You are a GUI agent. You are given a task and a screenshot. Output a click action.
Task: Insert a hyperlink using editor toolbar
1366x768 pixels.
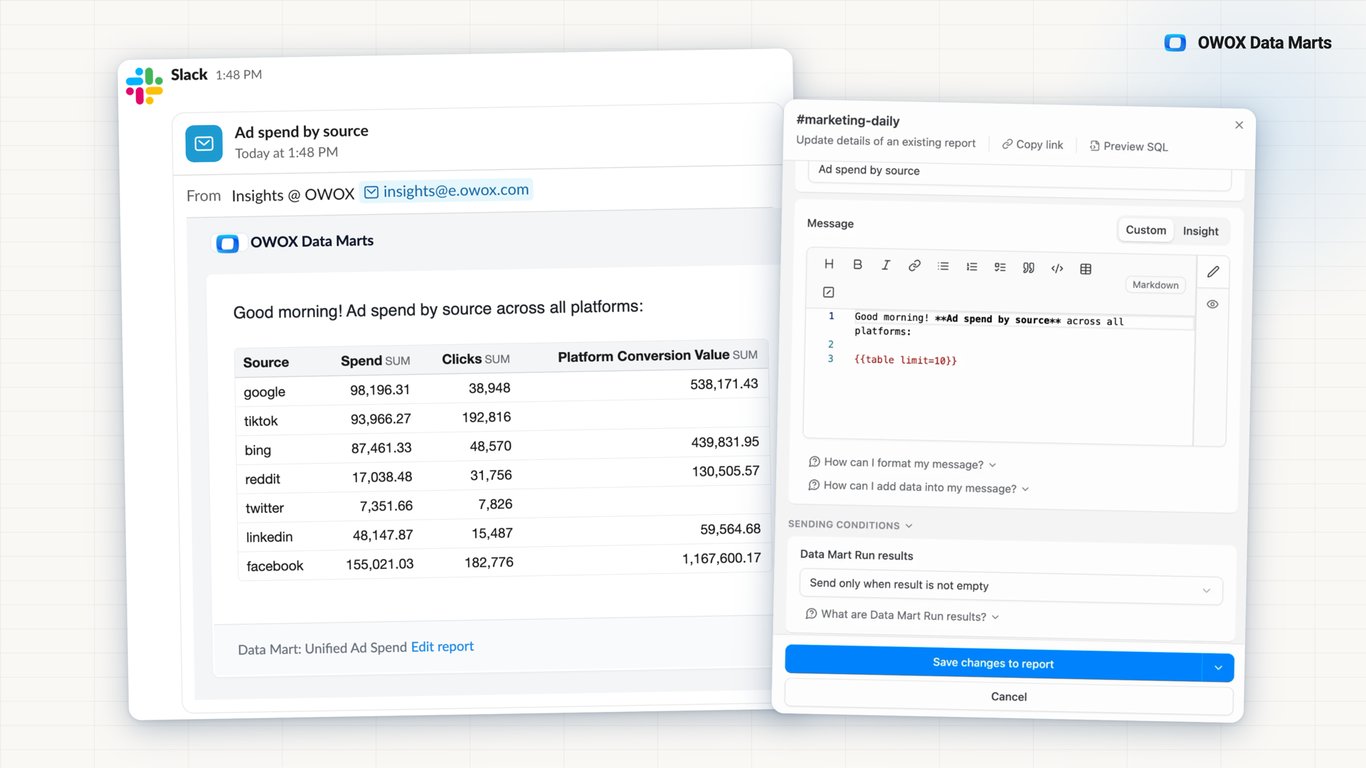pyautogui.click(x=914, y=266)
